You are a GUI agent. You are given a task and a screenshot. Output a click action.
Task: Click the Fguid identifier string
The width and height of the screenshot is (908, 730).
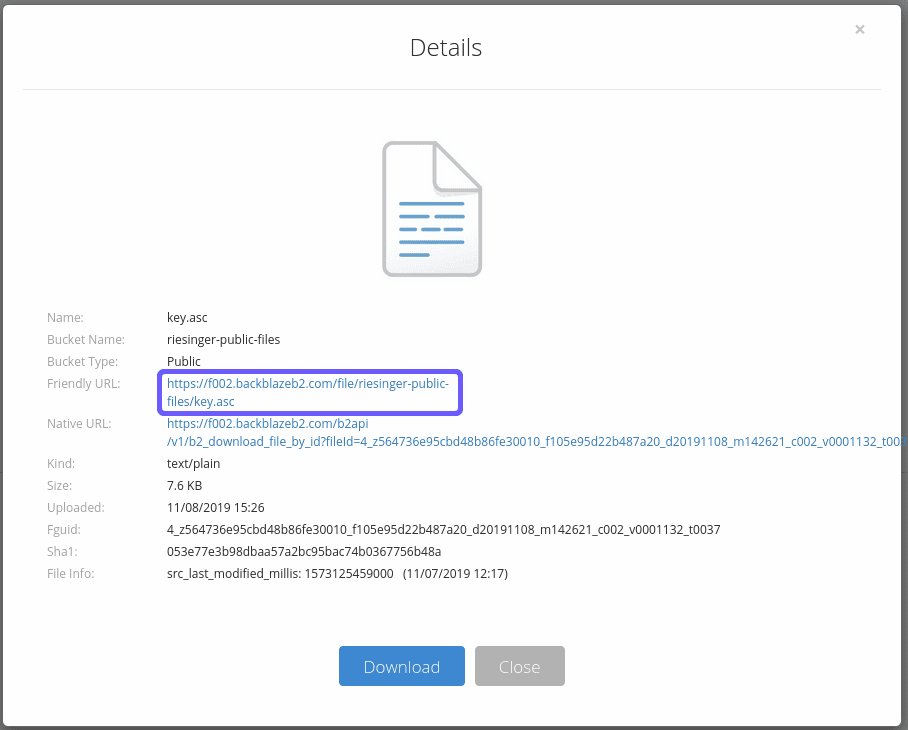pyautogui.click(x=443, y=529)
